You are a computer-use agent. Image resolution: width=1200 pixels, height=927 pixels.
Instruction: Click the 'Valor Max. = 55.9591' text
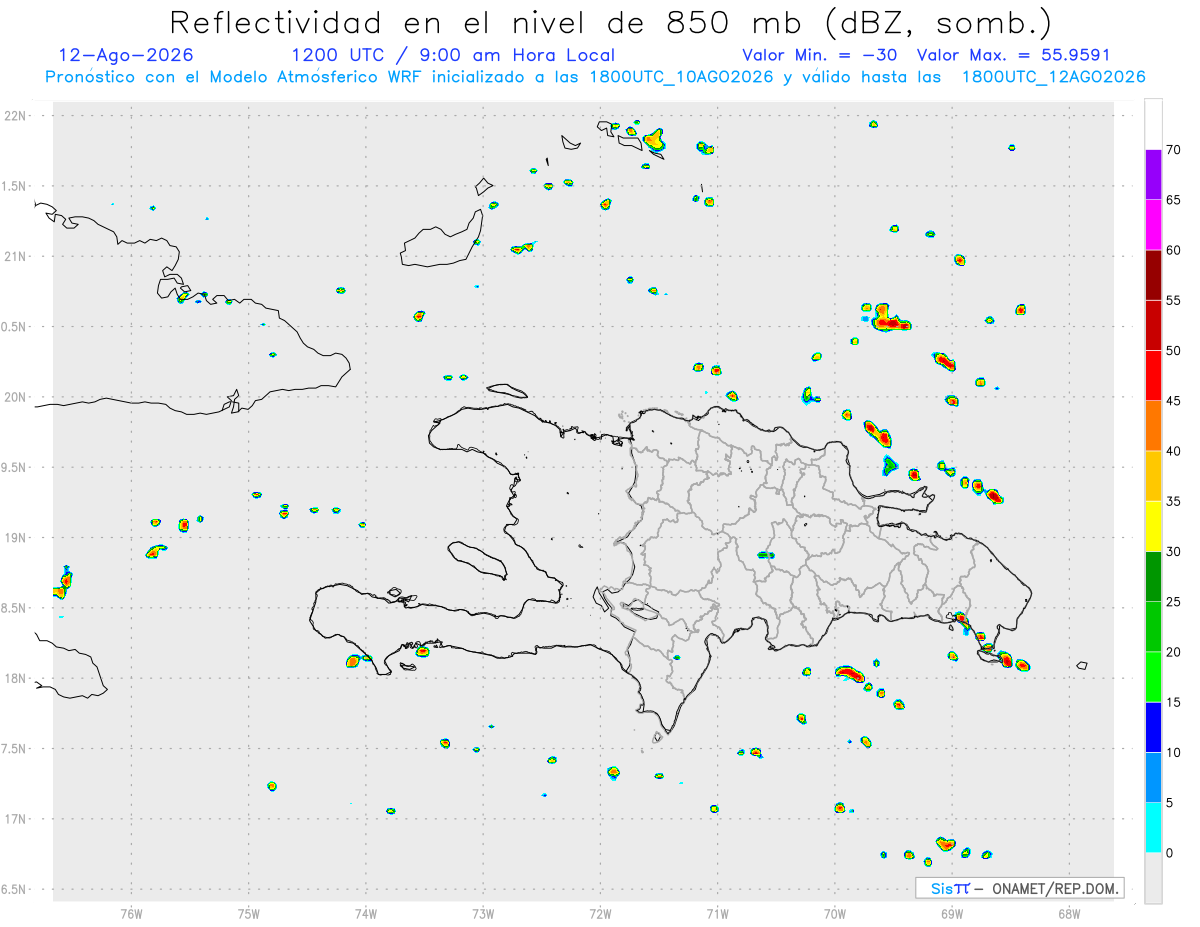click(1013, 55)
